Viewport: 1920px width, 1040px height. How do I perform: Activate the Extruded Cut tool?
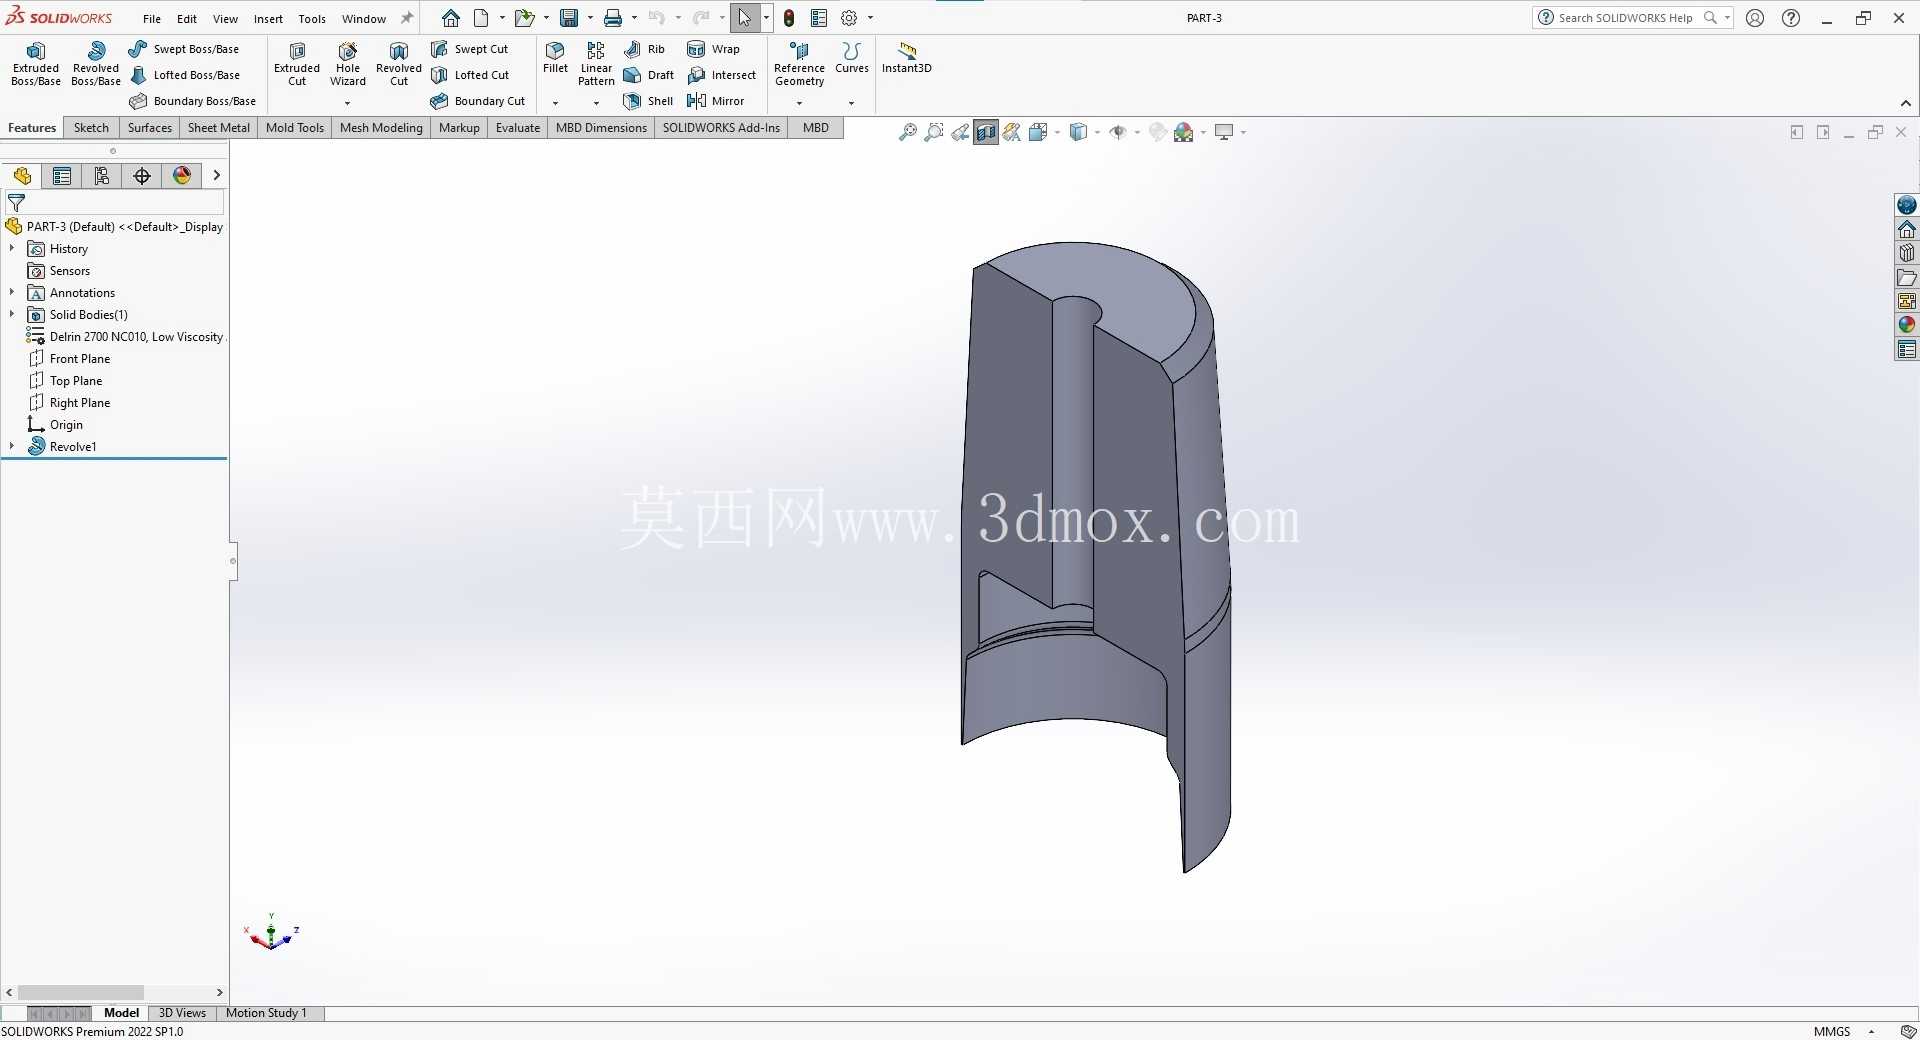(297, 64)
